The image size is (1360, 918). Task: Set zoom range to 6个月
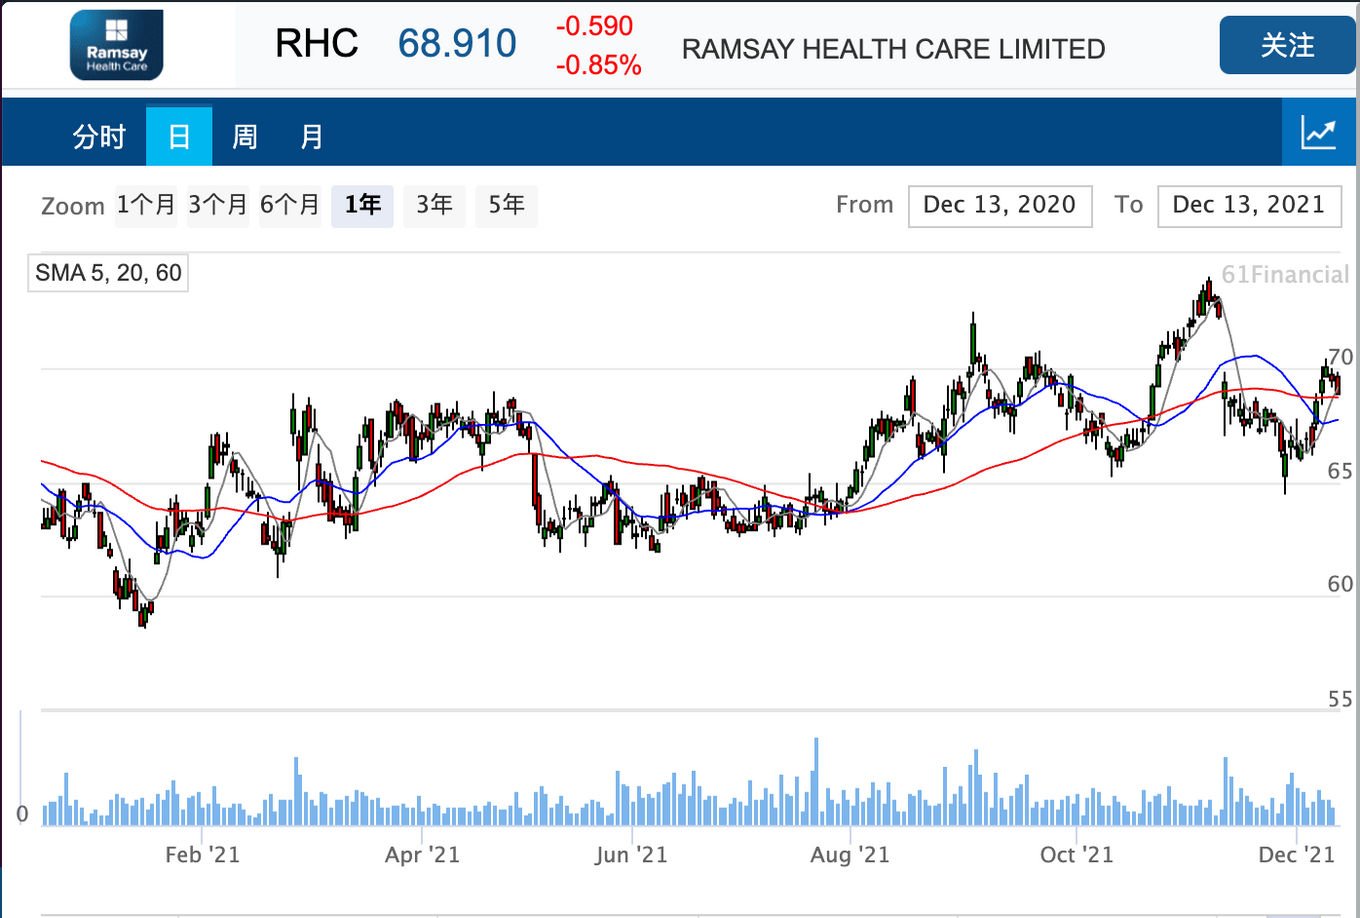pos(290,205)
